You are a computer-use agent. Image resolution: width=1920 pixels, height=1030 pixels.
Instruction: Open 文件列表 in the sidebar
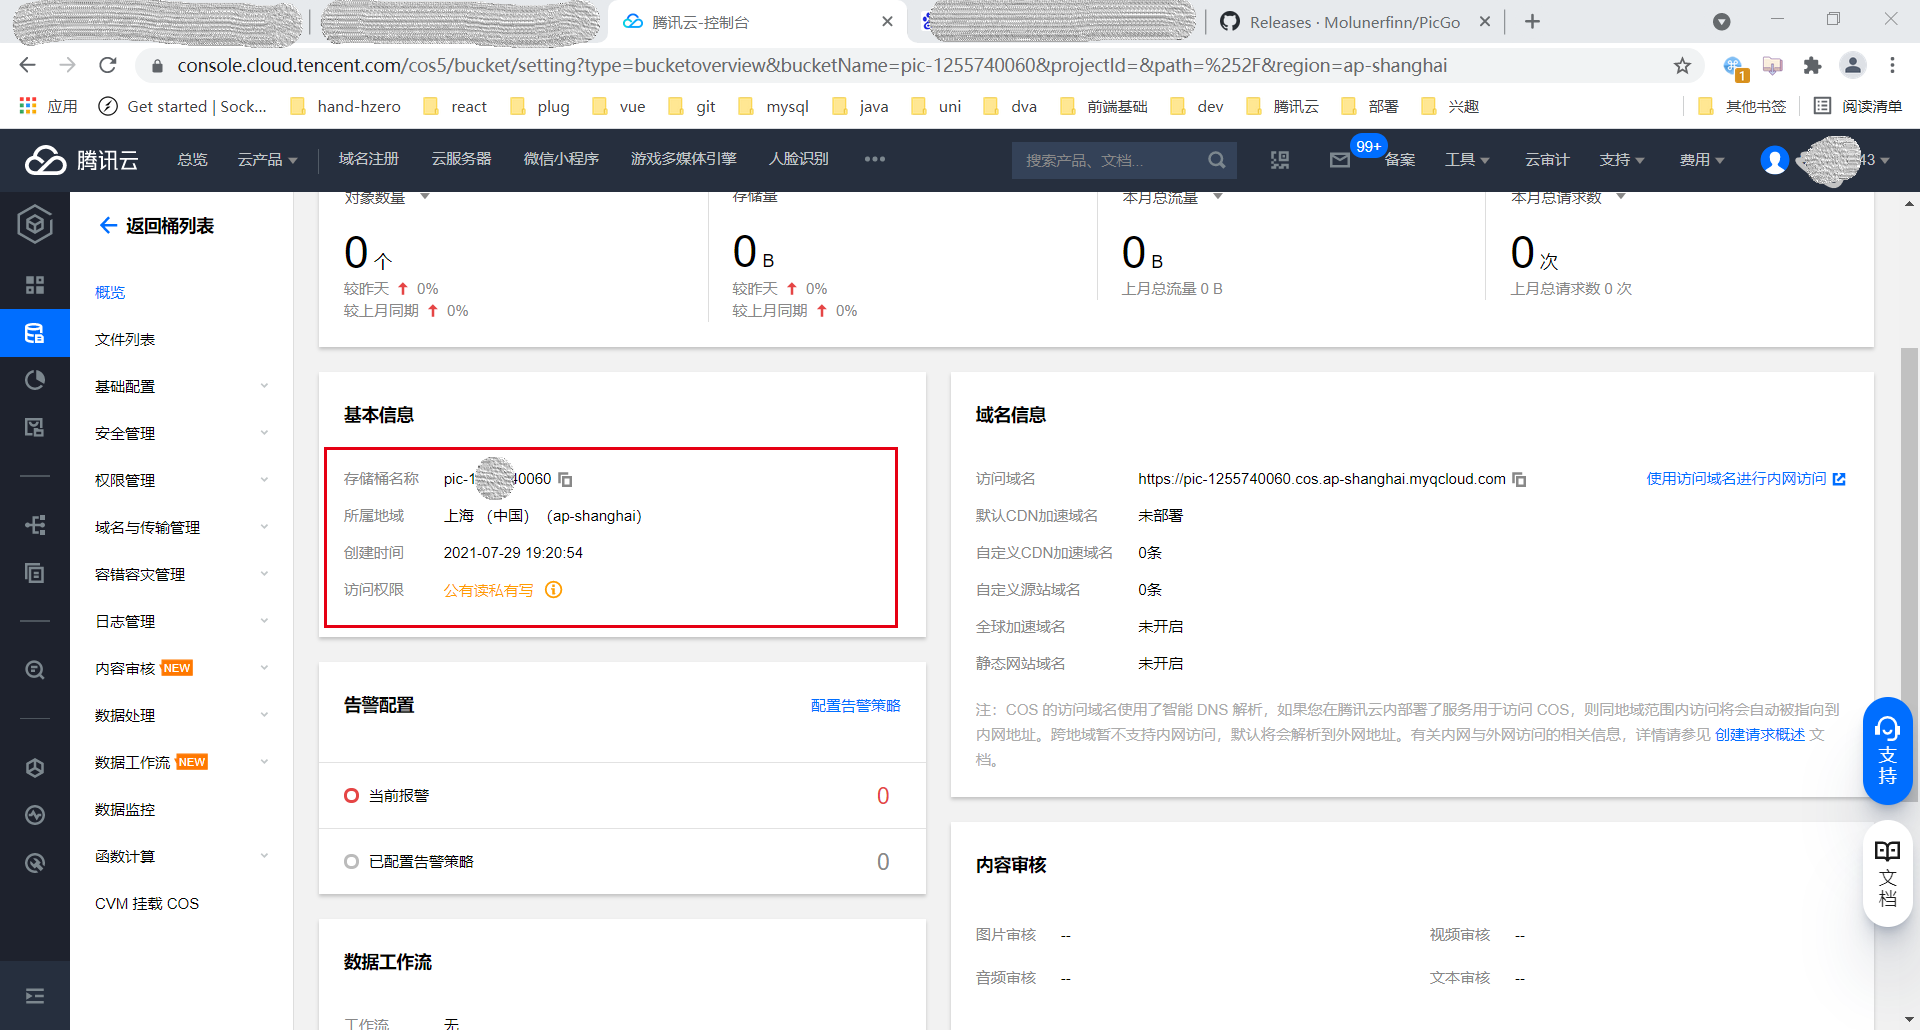pyautogui.click(x=125, y=340)
